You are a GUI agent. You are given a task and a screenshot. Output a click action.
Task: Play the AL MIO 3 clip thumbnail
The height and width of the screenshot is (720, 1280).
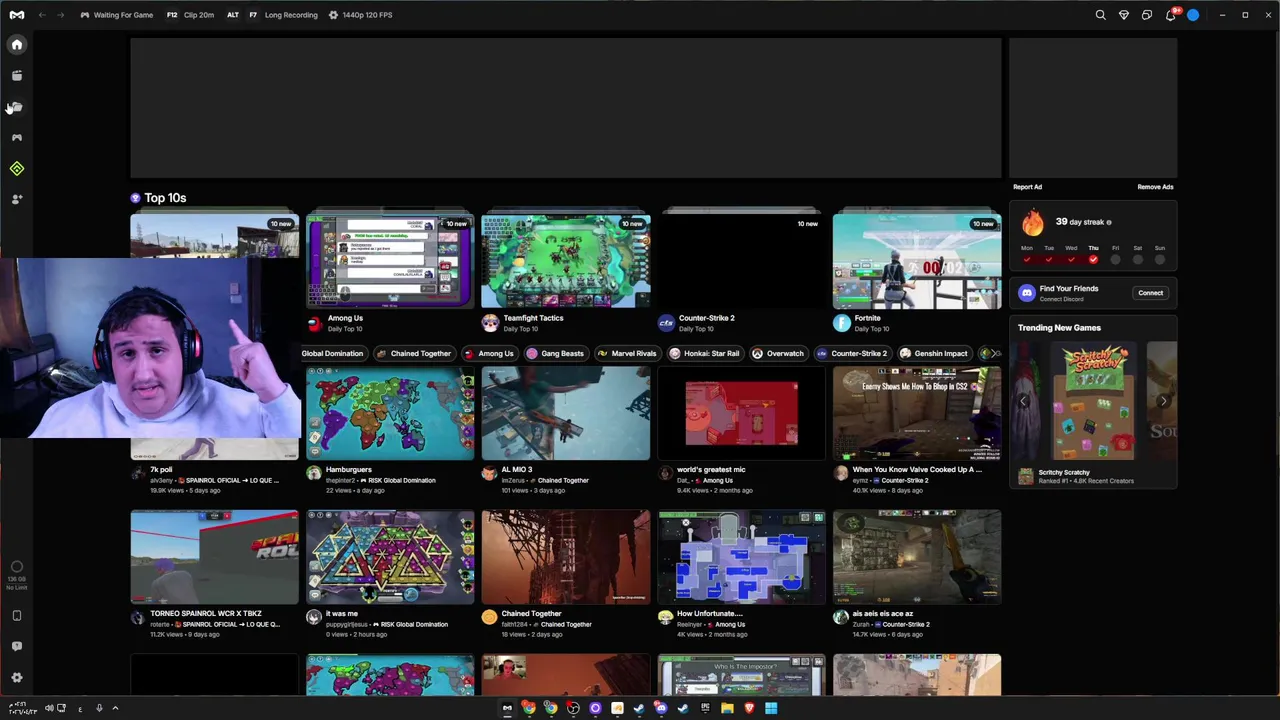566,413
